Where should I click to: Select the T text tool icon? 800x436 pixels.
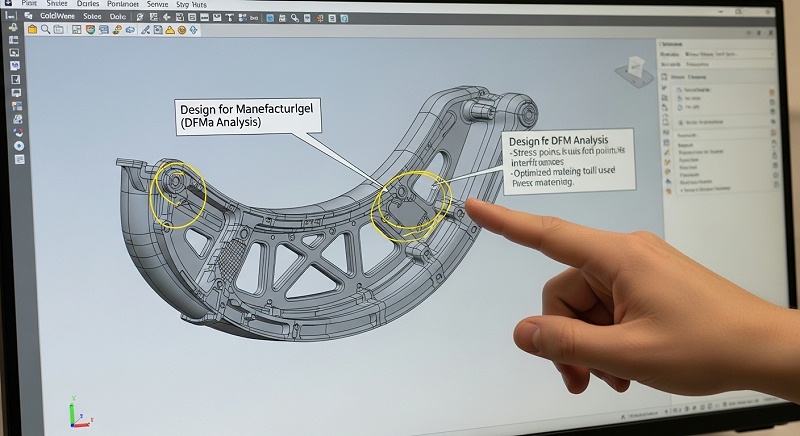[x=230, y=17]
